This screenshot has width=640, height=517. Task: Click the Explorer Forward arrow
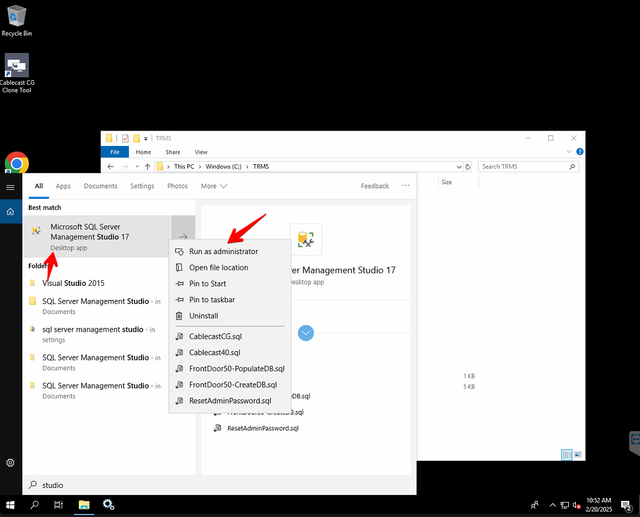coord(125,166)
